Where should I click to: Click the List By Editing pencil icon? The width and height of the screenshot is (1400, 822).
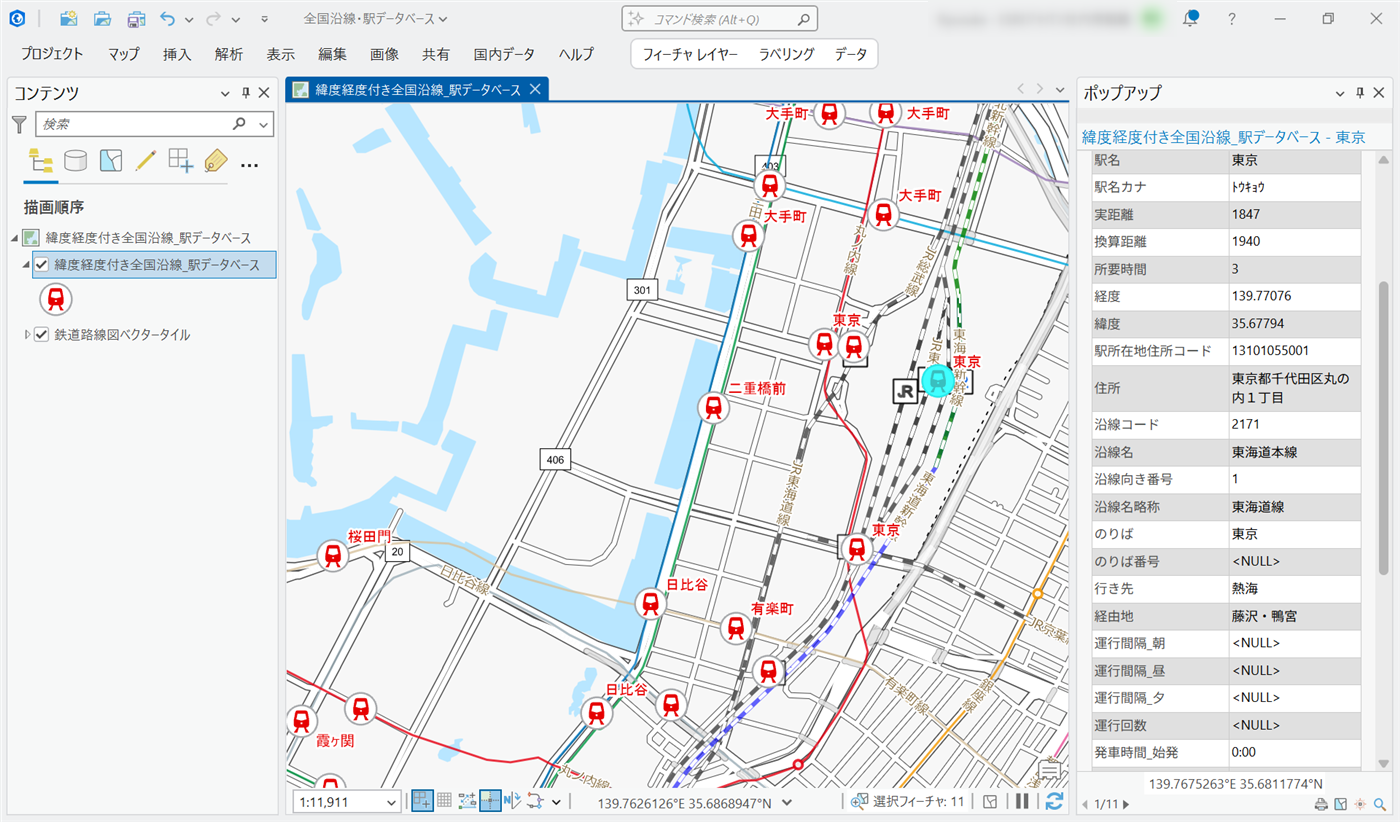145,160
